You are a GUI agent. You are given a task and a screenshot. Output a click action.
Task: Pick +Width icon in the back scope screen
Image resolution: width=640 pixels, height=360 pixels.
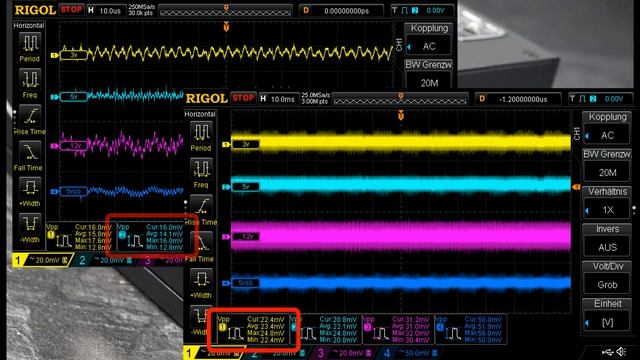click(x=30, y=187)
